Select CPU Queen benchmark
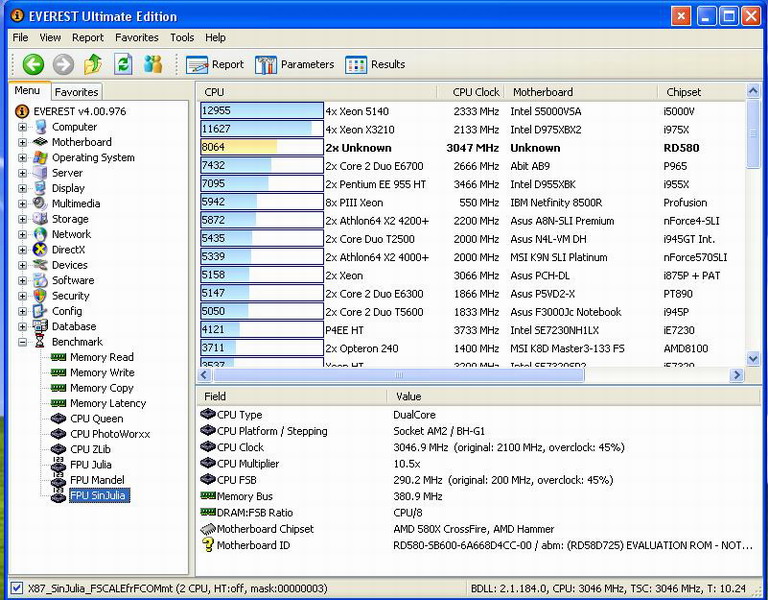Image resolution: width=768 pixels, height=600 pixels. click(x=96, y=418)
